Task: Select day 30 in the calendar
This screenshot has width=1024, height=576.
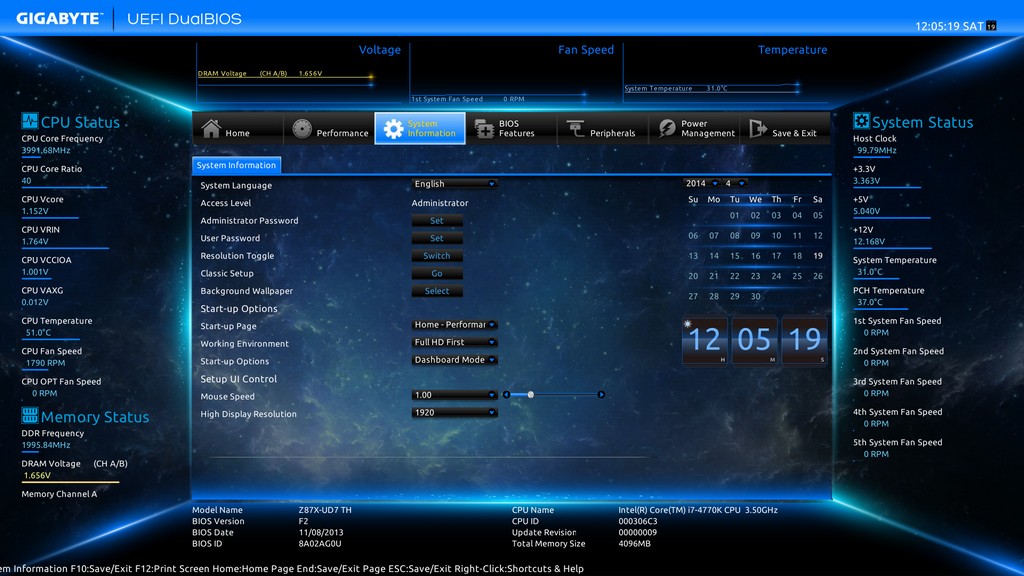Action: (756, 296)
